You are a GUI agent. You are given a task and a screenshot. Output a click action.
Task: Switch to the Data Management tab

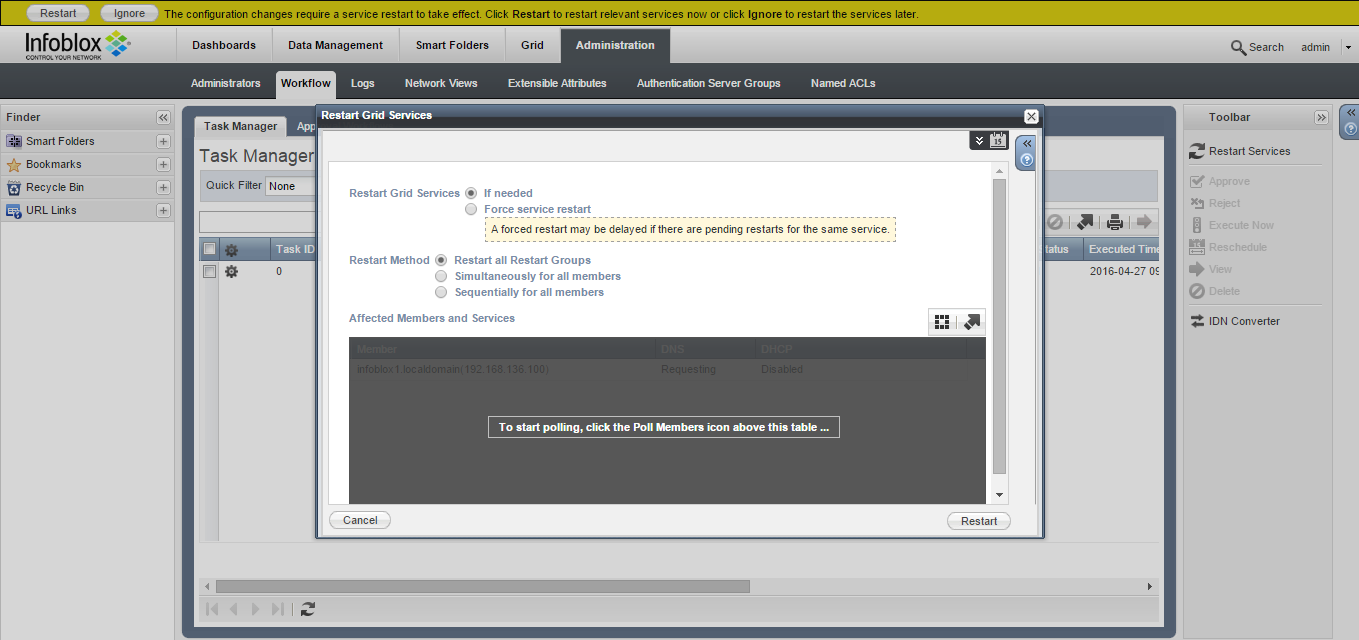(x=335, y=45)
